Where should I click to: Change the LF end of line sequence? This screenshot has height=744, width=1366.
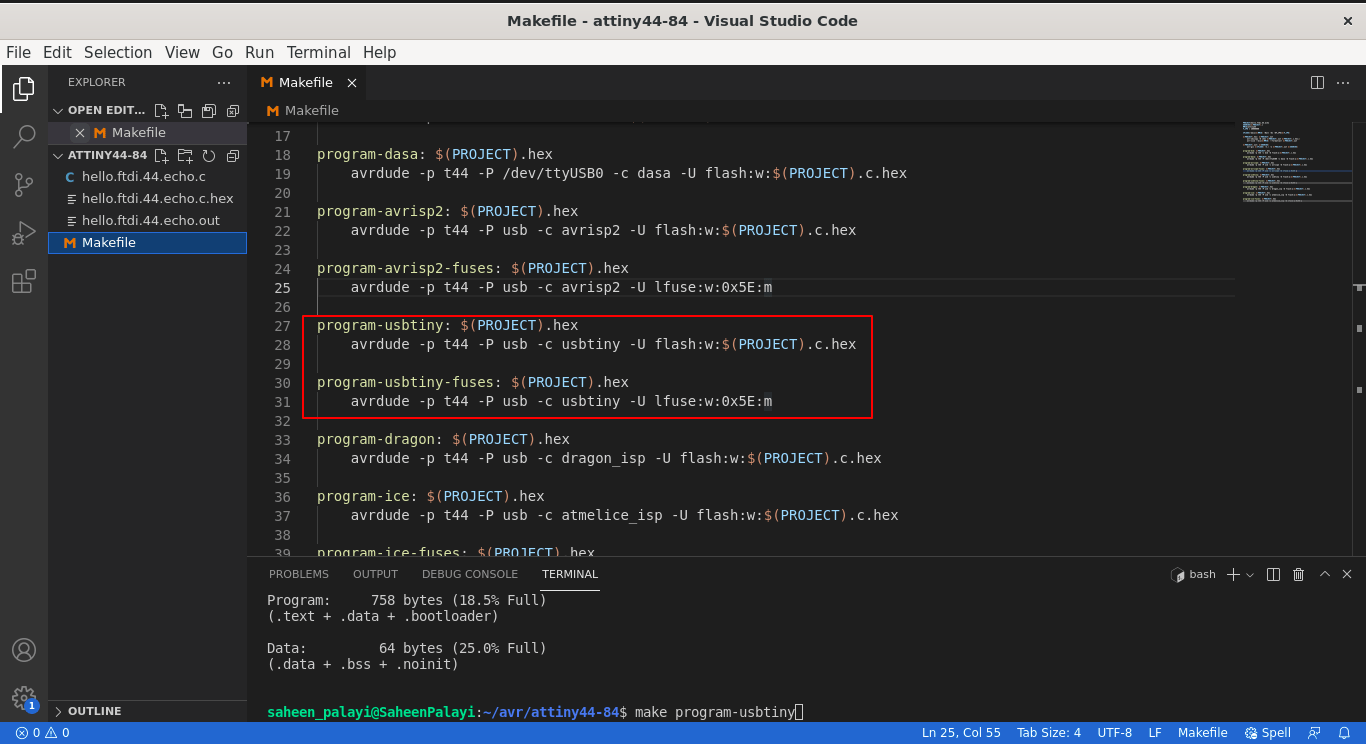pyautogui.click(x=1155, y=733)
